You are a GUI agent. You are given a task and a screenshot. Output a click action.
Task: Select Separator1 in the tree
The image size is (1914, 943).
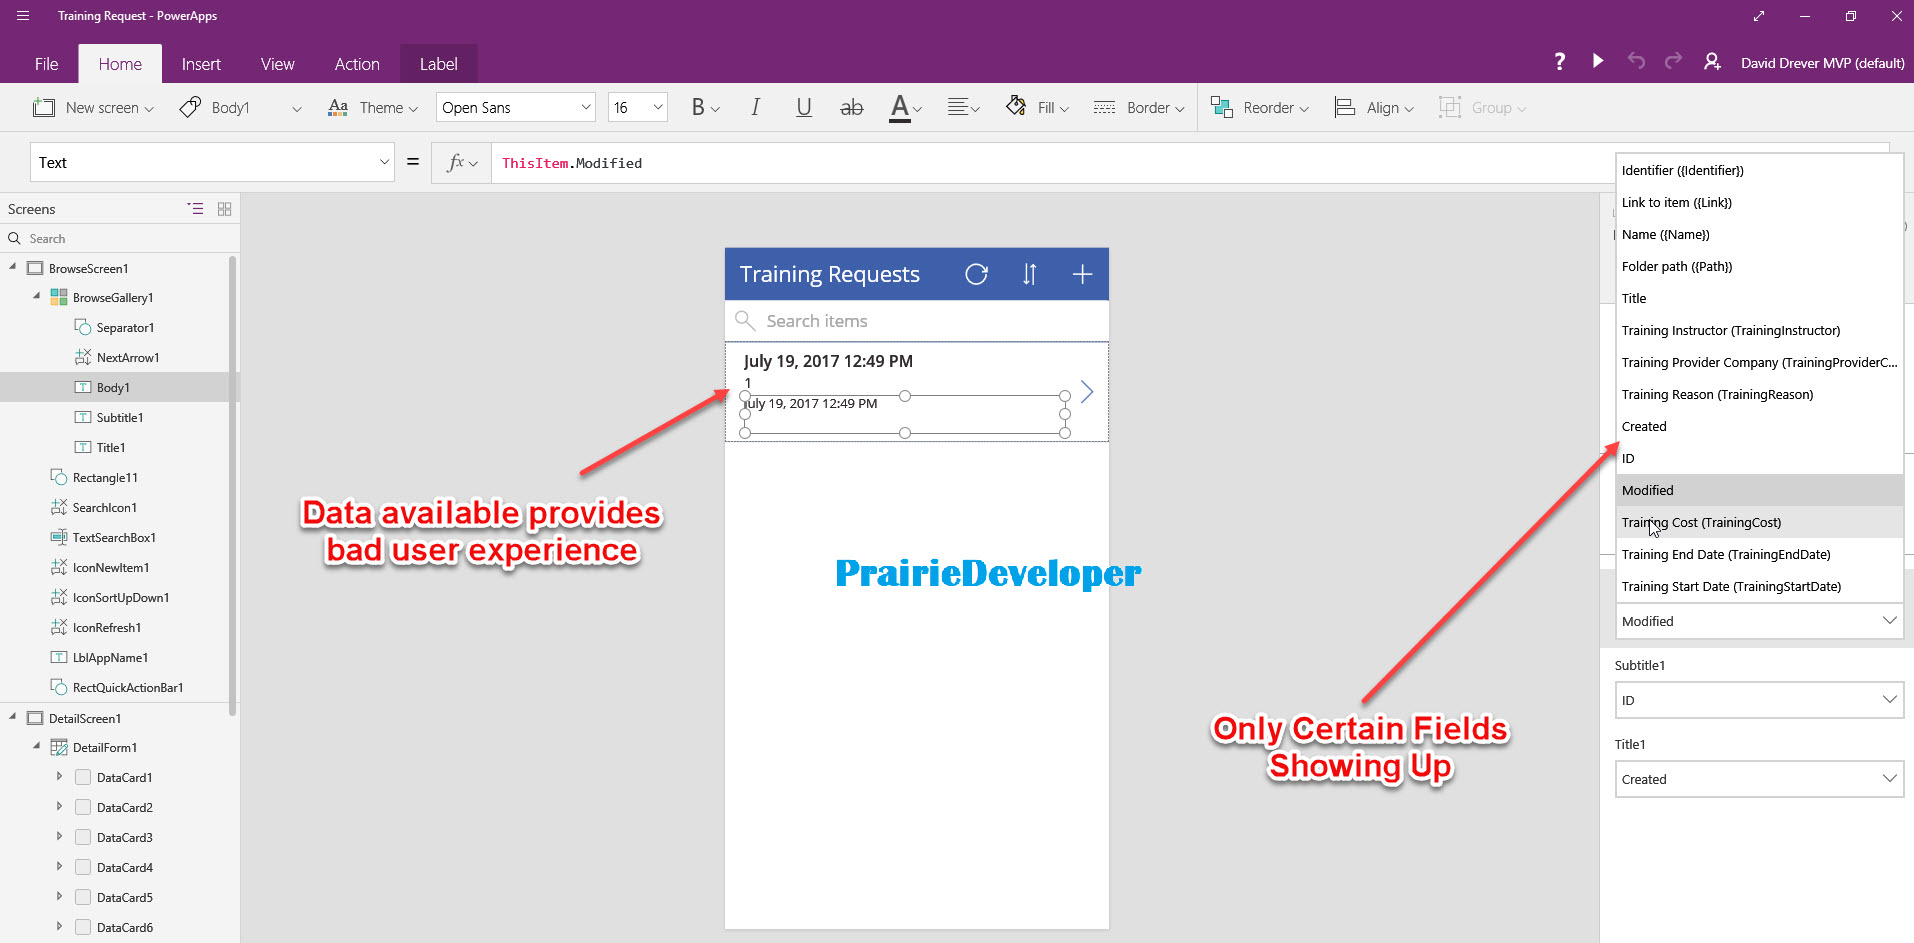pyautogui.click(x=125, y=327)
